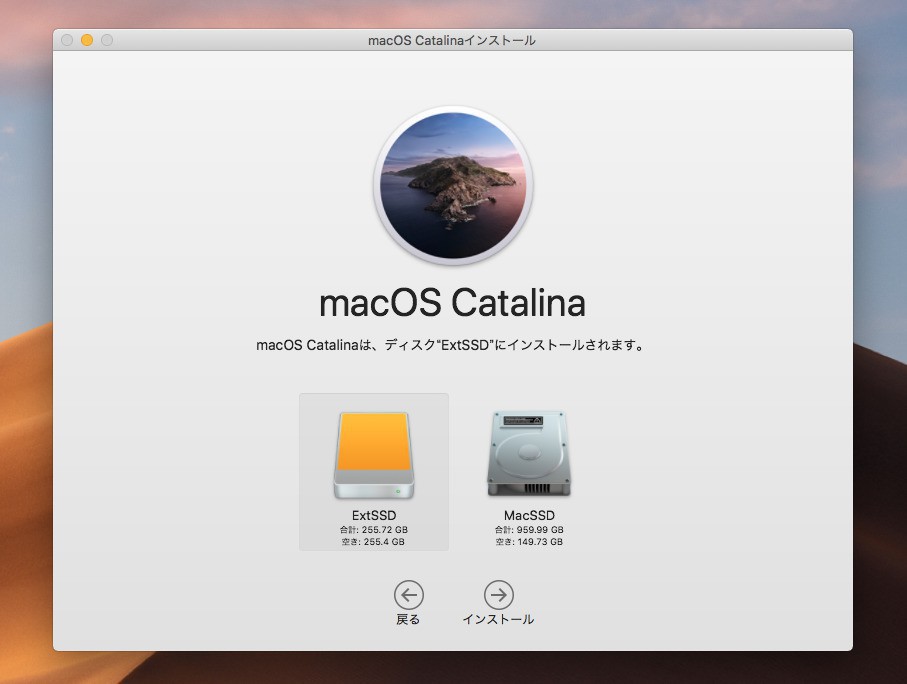Click ExtSSD free 255.4 GB text
This screenshot has height=684, width=907.
(374, 542)
